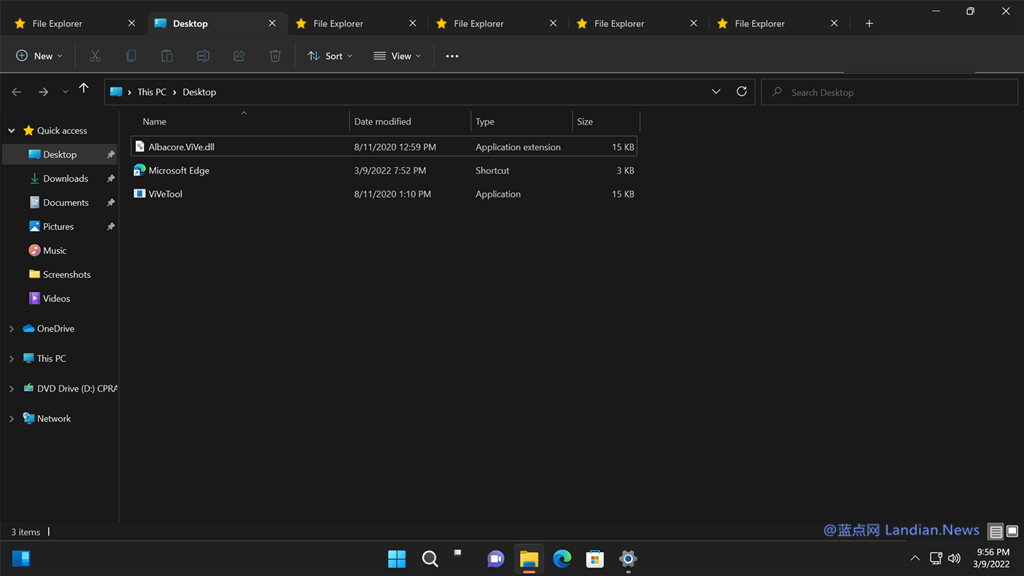This screenshot has width=1024, height=576.
Task: Click the Share icon in toolbar
Action: tap(239, 56)
